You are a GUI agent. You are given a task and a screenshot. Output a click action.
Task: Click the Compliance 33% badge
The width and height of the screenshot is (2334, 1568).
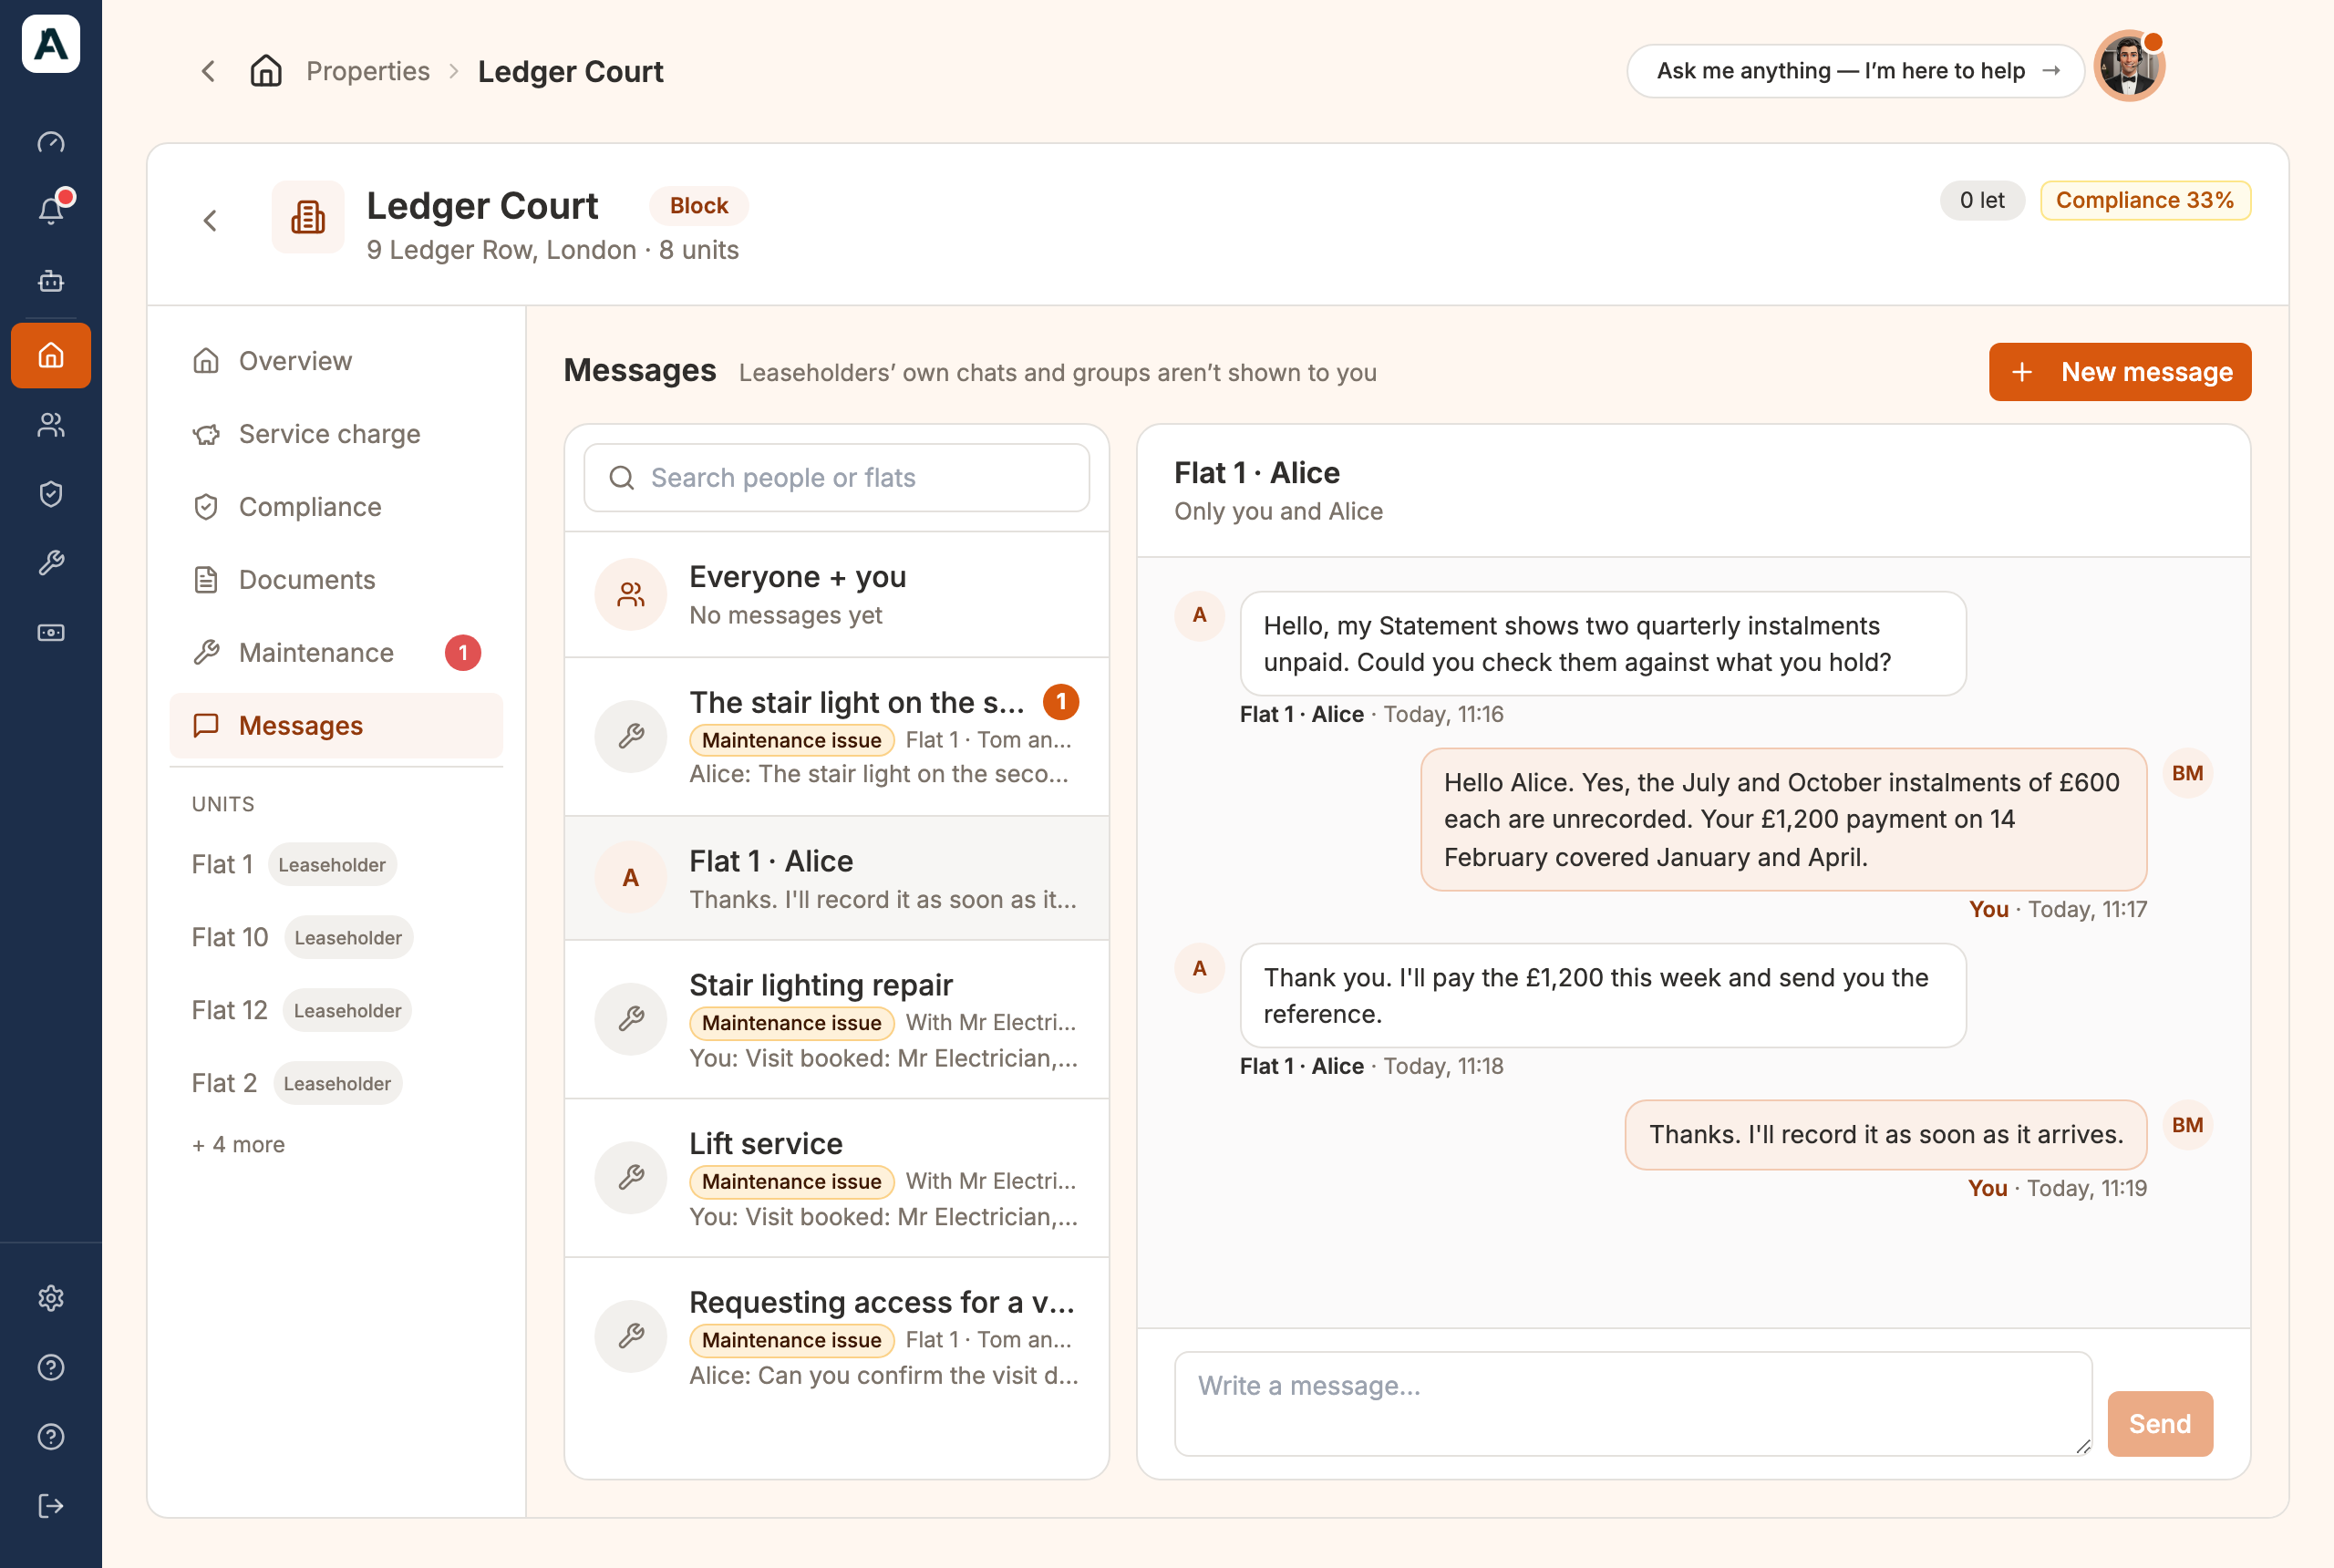[x=2145, y=200]
